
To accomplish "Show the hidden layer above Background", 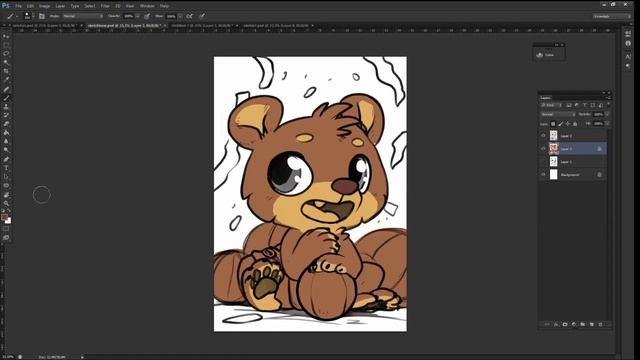I will (543, 162).
